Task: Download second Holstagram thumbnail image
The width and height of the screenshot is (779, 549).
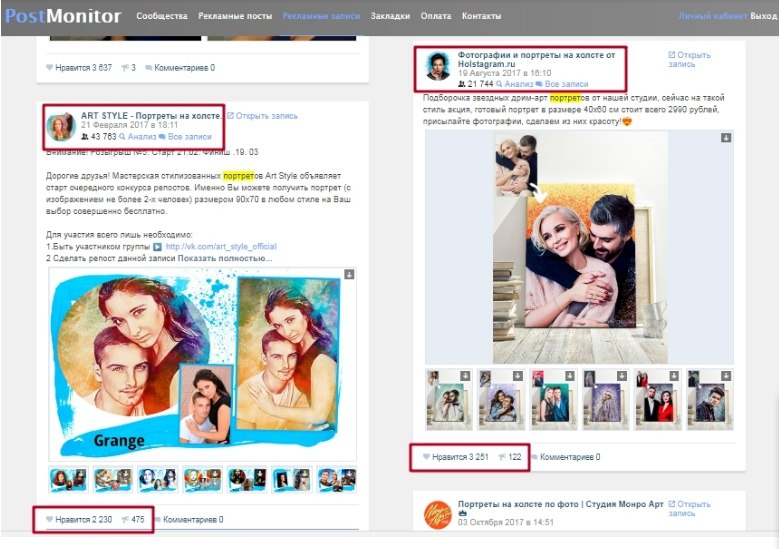Action: coord(517,376)
